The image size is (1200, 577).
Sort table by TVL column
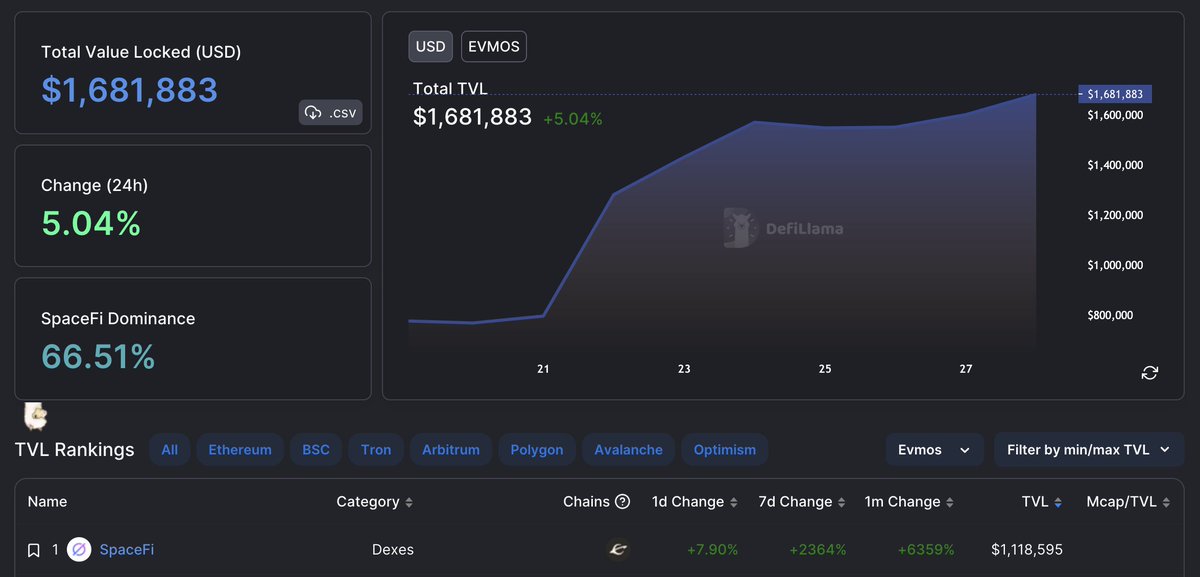[1042, 502]
